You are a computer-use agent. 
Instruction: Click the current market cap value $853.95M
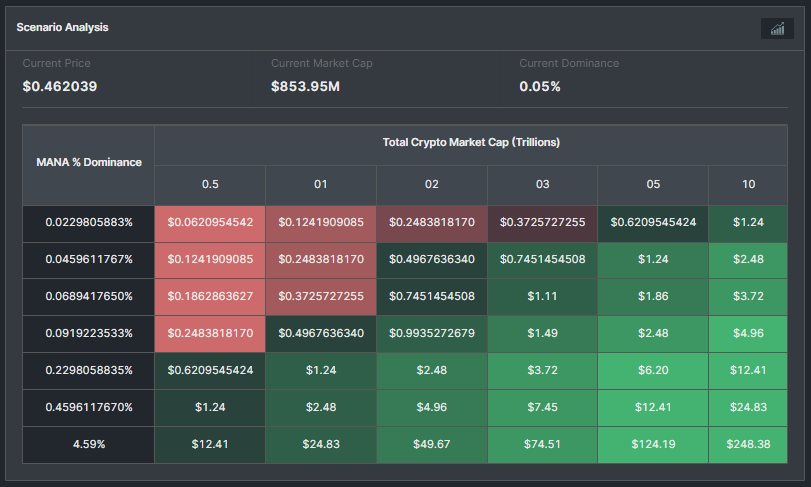coord(306,86)
